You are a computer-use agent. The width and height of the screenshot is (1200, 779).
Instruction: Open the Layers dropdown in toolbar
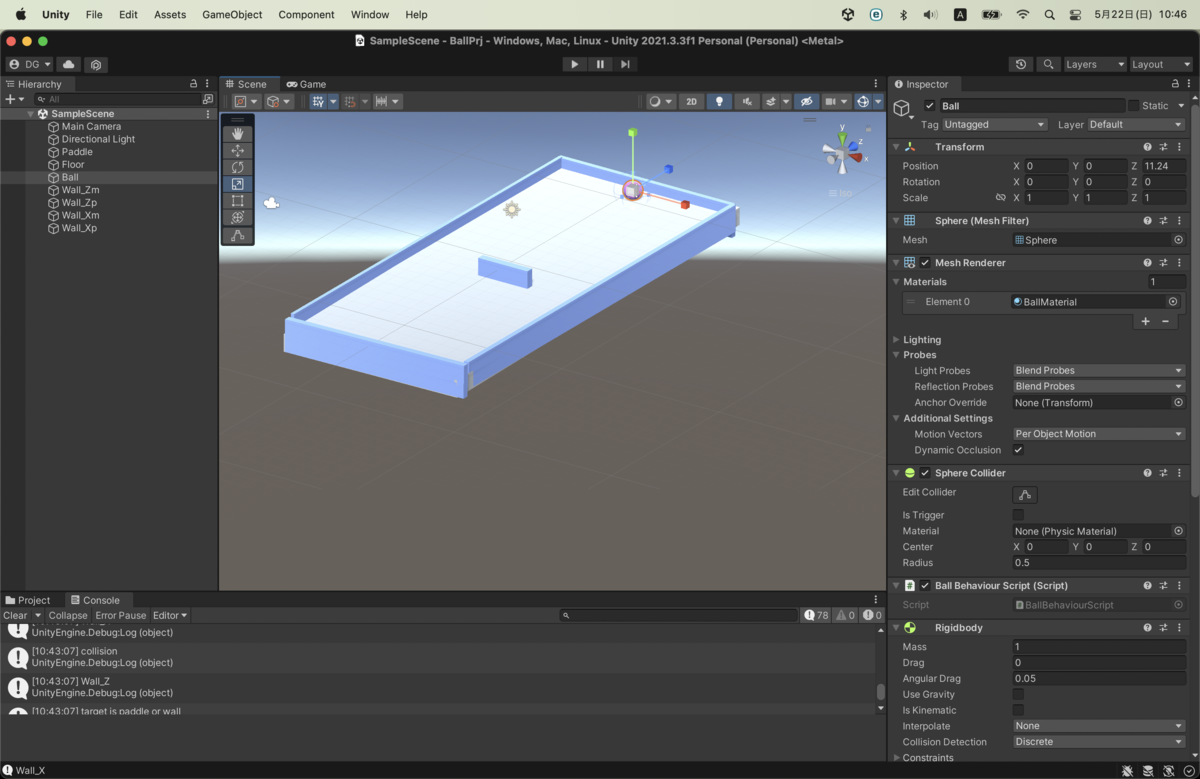1094,64
